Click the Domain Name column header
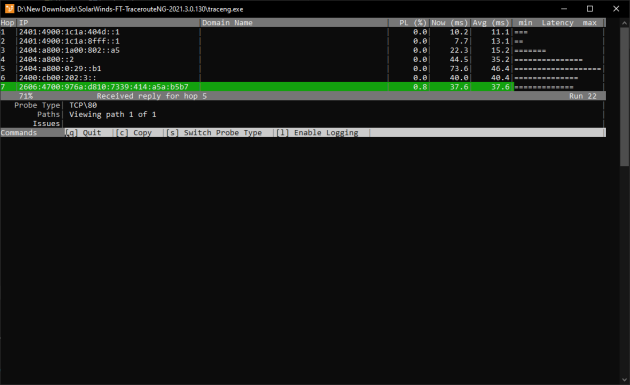This screenshot has height=385, width=630. (x=227, y=23)
